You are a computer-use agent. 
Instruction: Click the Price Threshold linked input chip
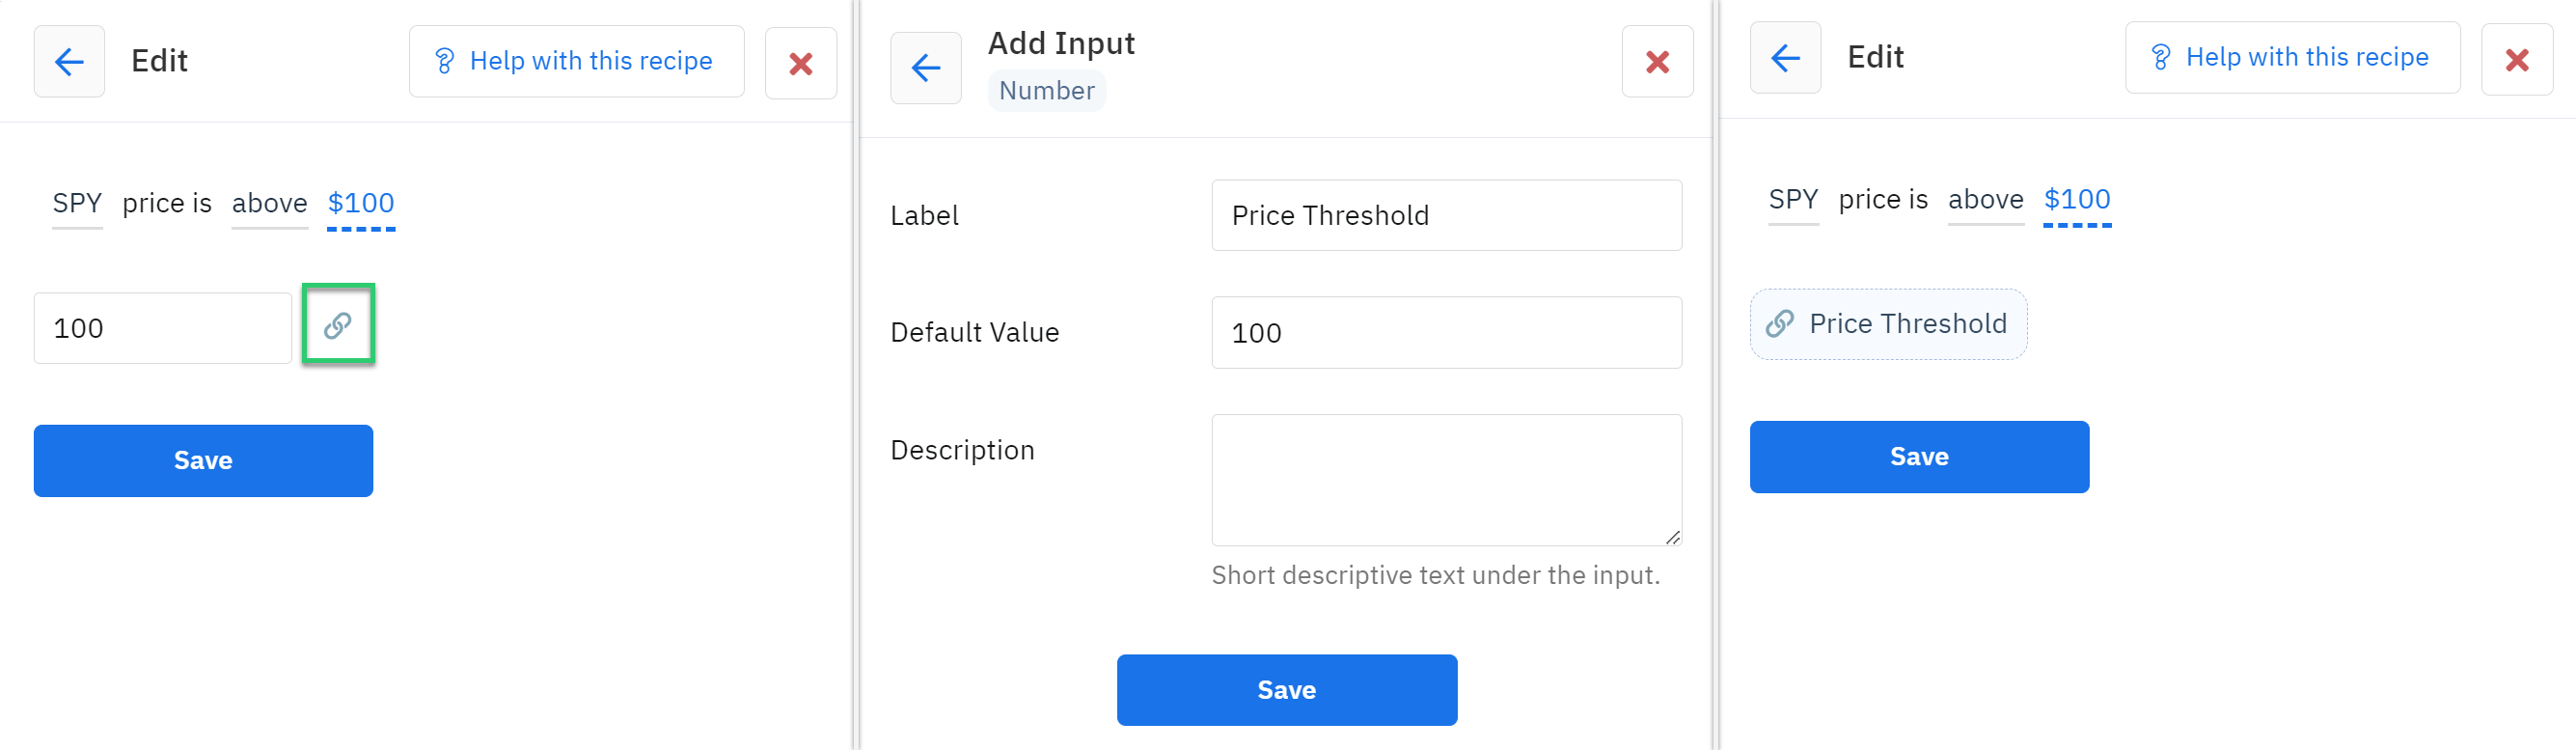[x=1888, y=324]
